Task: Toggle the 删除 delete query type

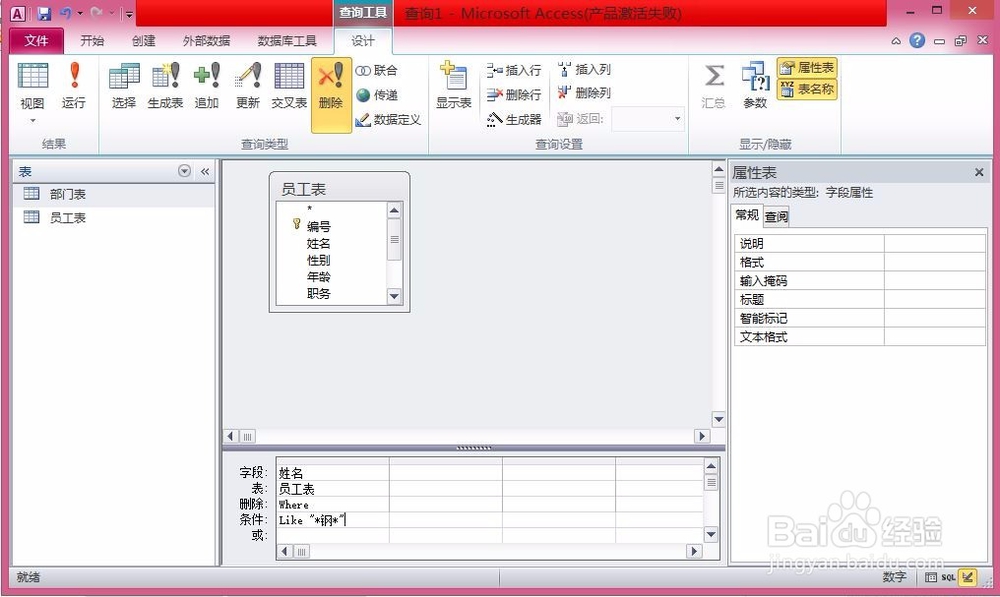Action: 331,95
